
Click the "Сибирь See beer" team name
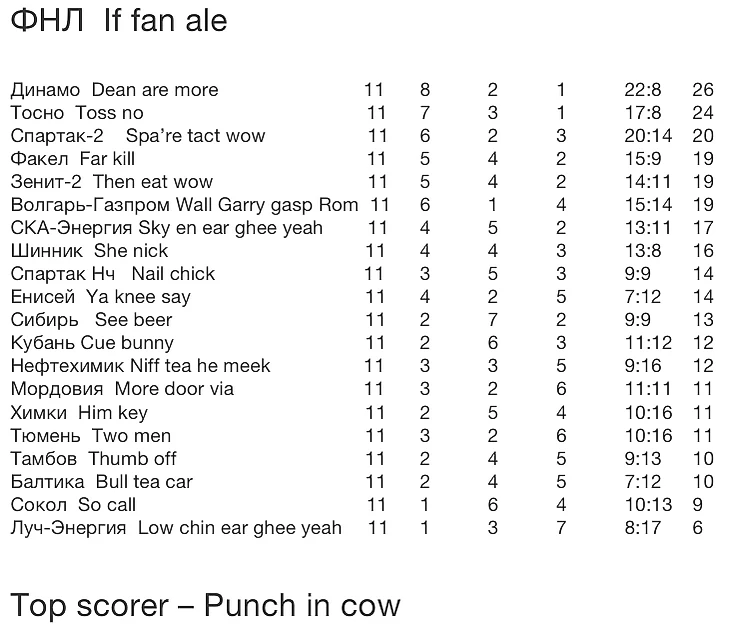coord(91,320)
